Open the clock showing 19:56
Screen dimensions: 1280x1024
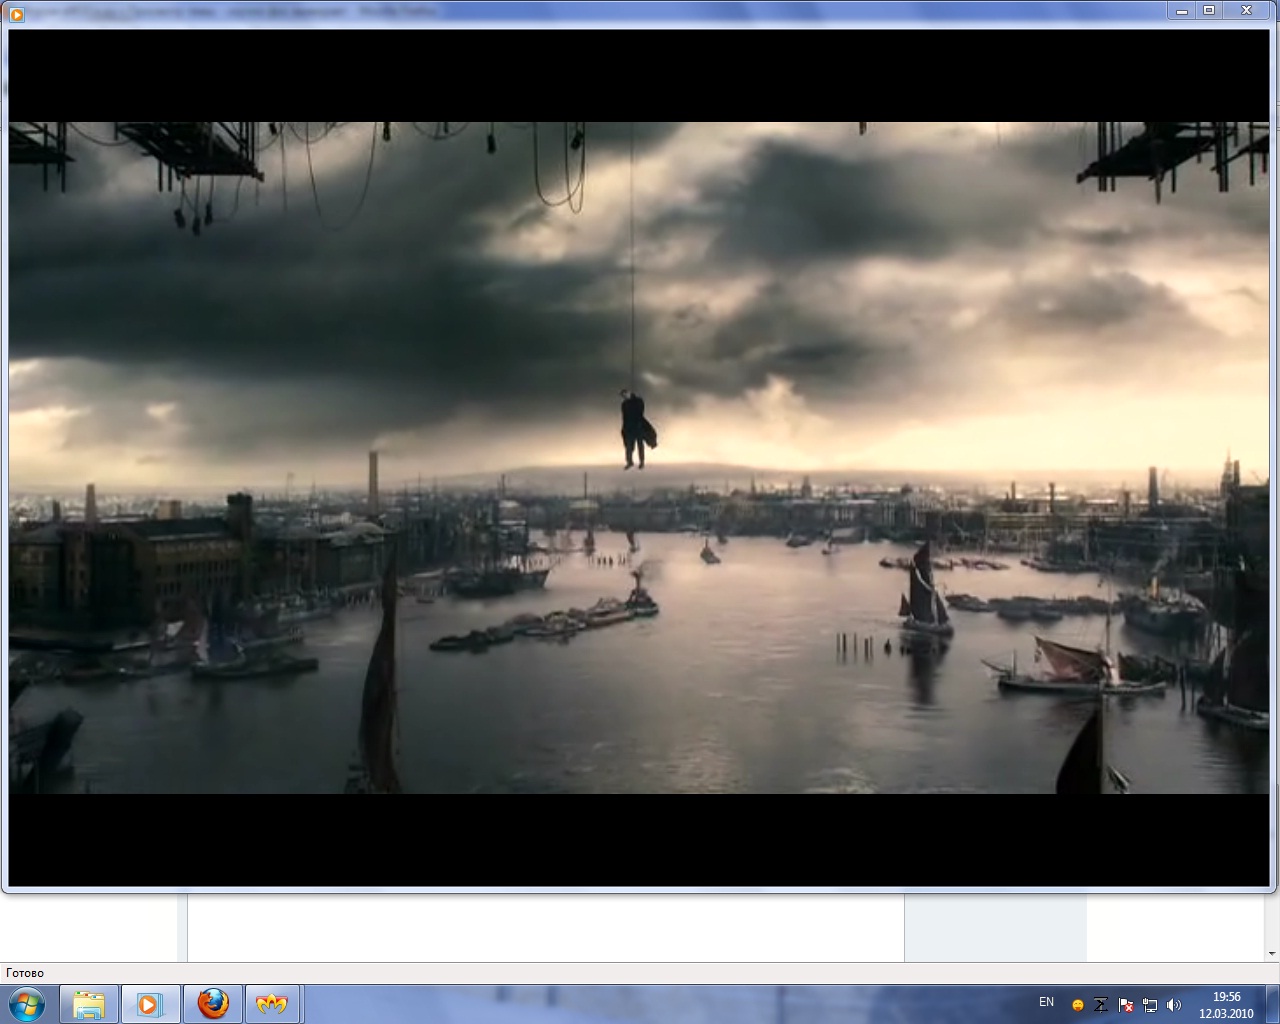(1226, 1004)
